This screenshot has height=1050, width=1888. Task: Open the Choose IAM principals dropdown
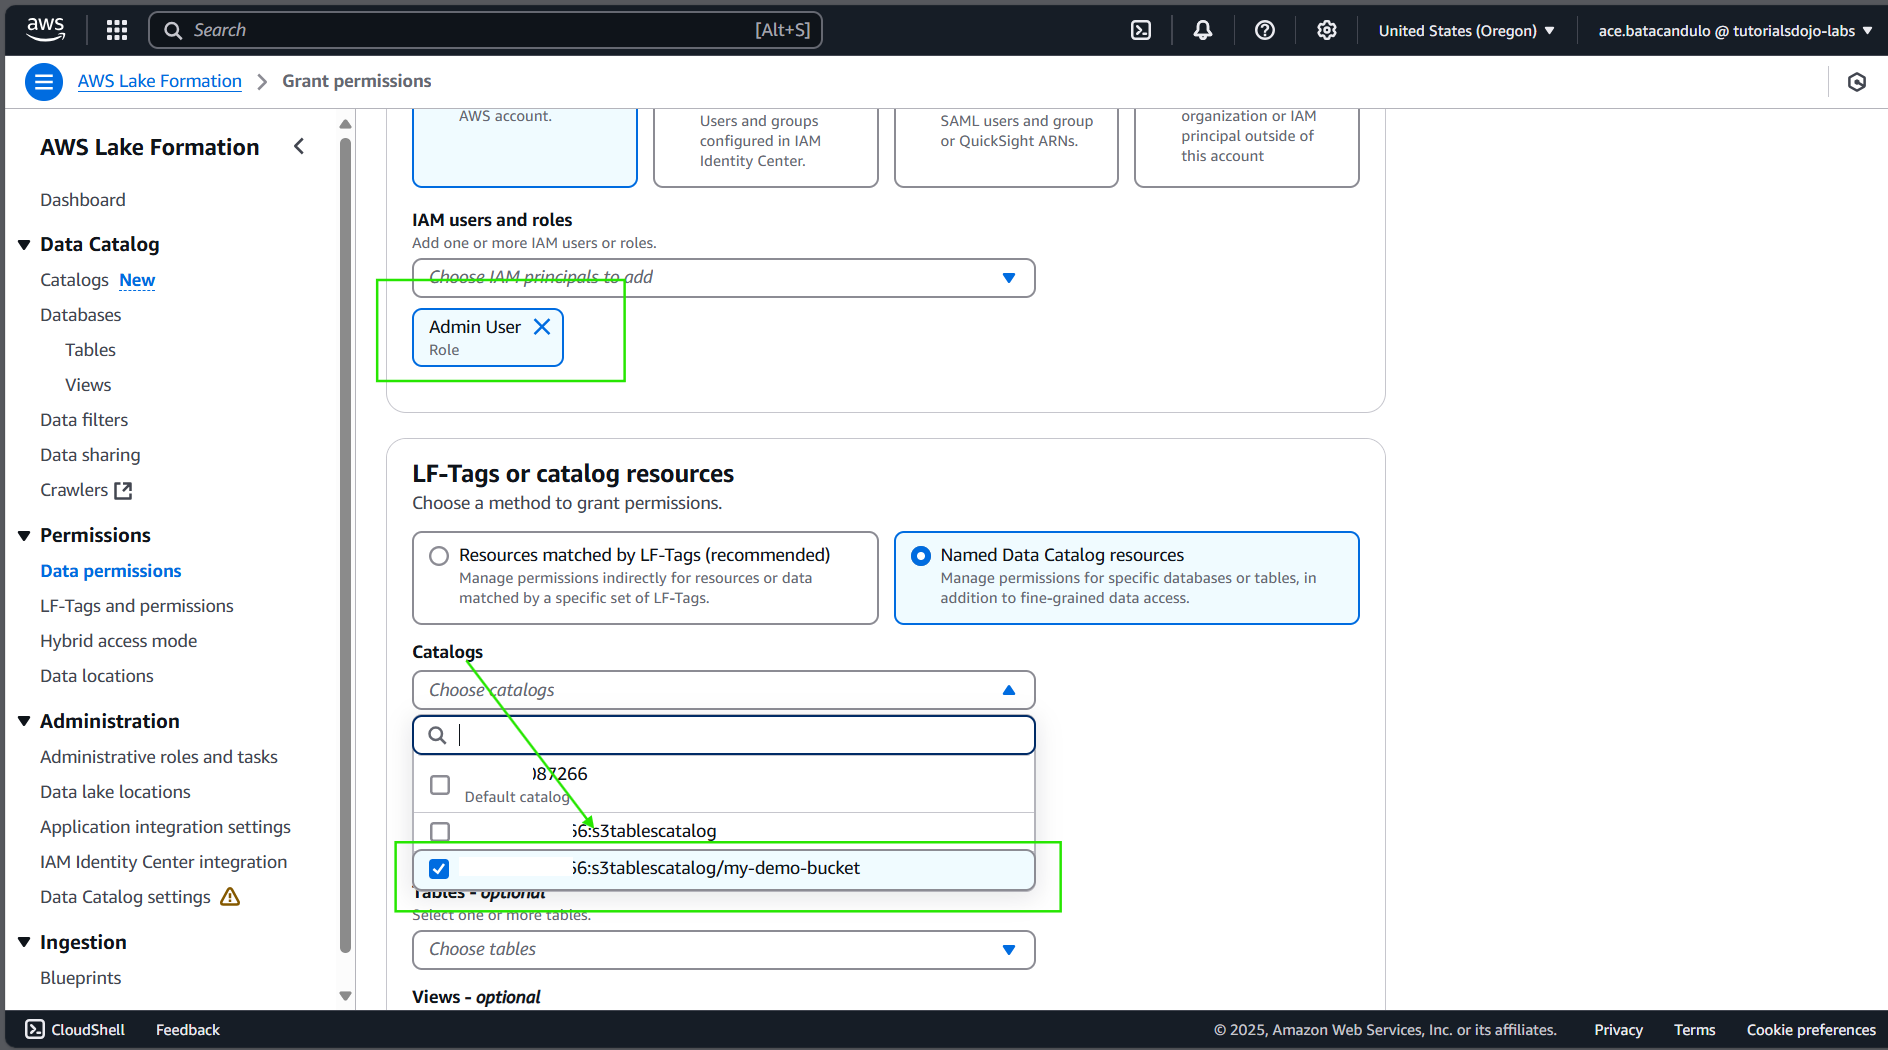(x=724, y=278)
